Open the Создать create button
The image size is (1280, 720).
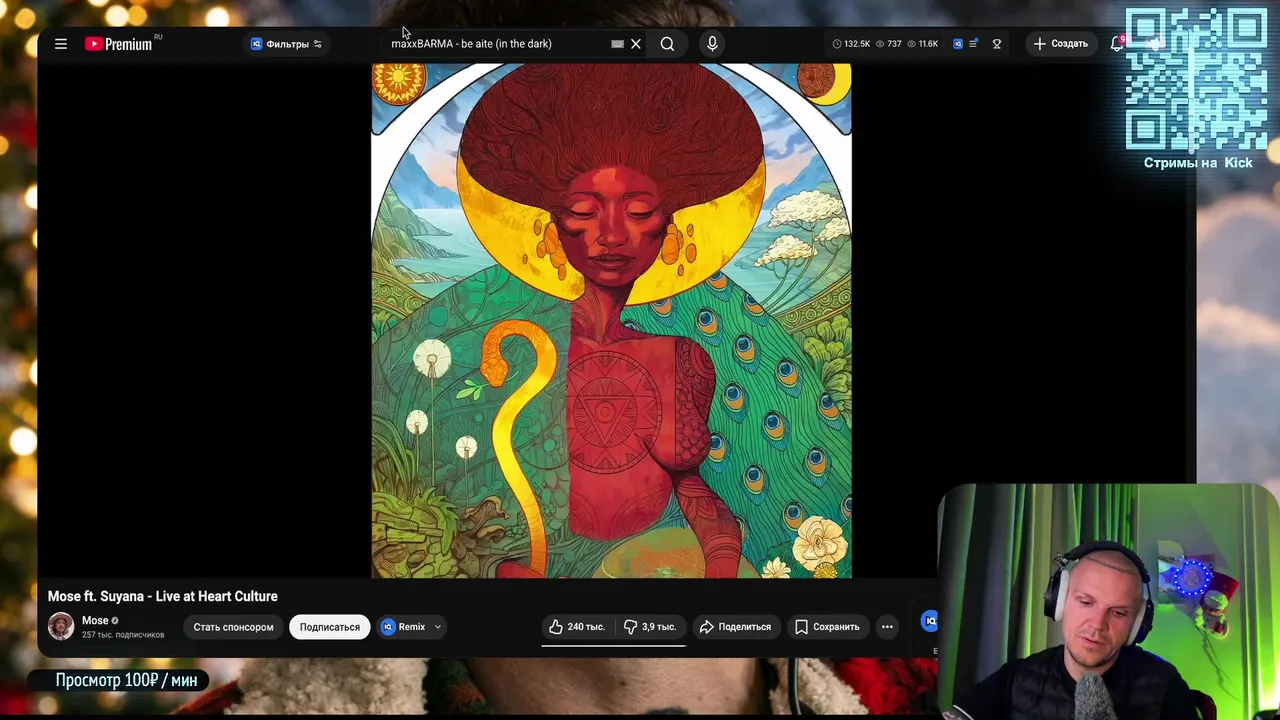[x=1061, y=44]
